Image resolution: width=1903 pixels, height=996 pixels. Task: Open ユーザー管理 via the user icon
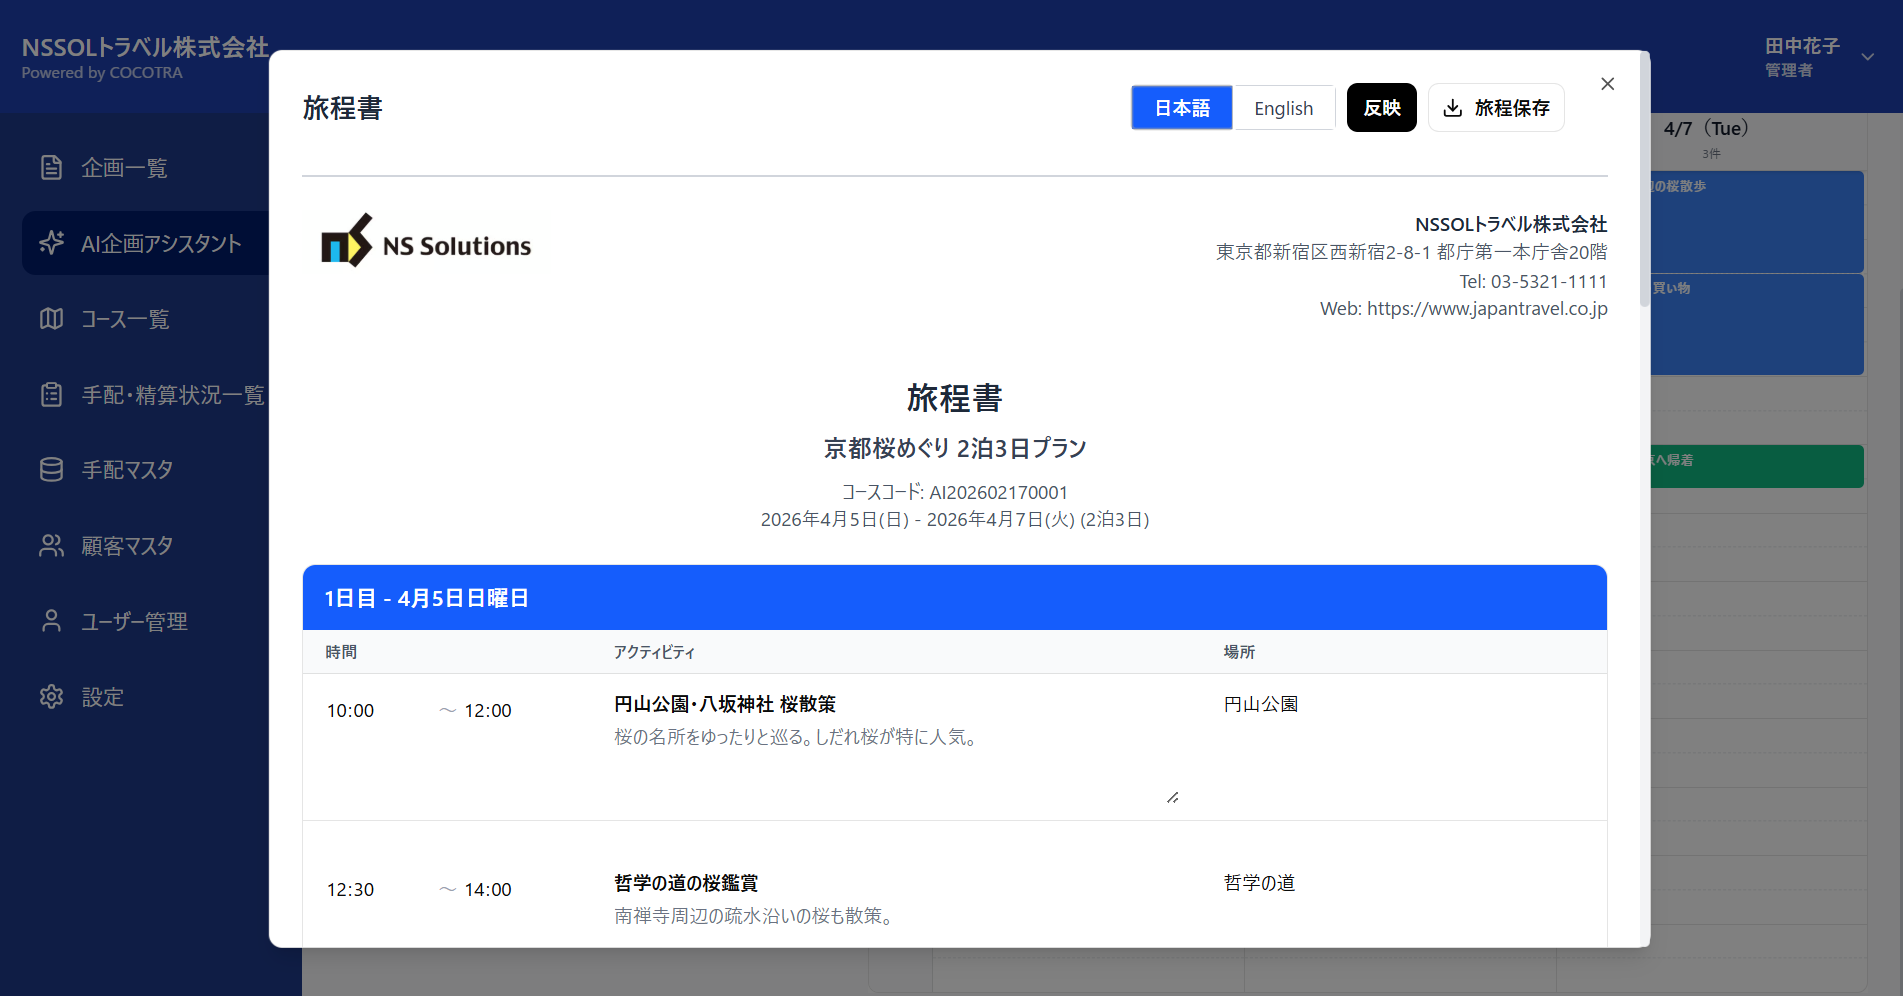(x=51, y=620)
